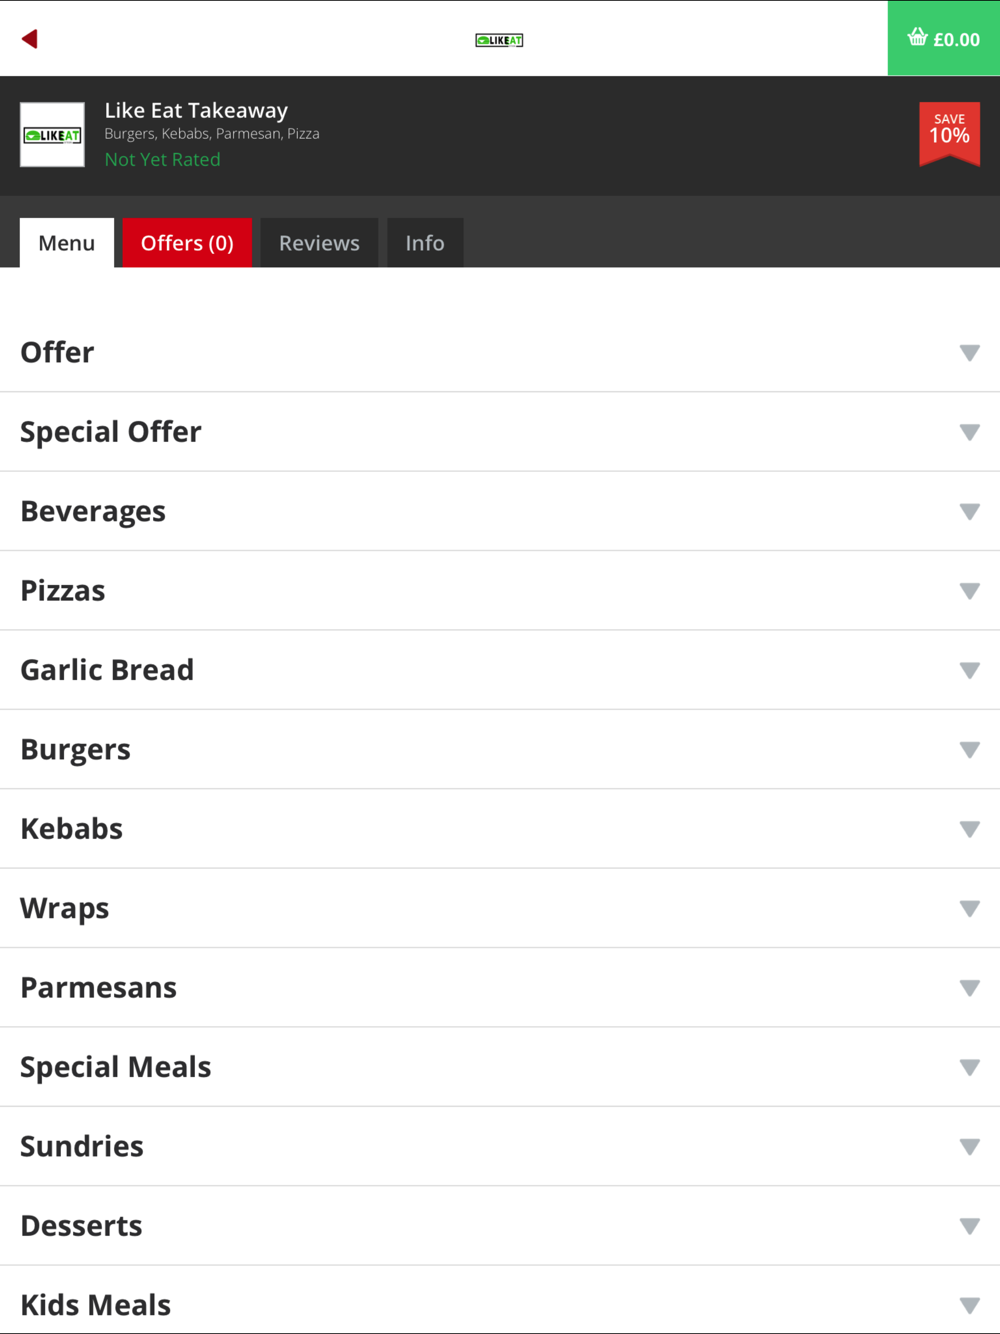Open the Pizzas category
Image resolution: width=1000 pixels, height=1334 pixels.
point(500,591)
